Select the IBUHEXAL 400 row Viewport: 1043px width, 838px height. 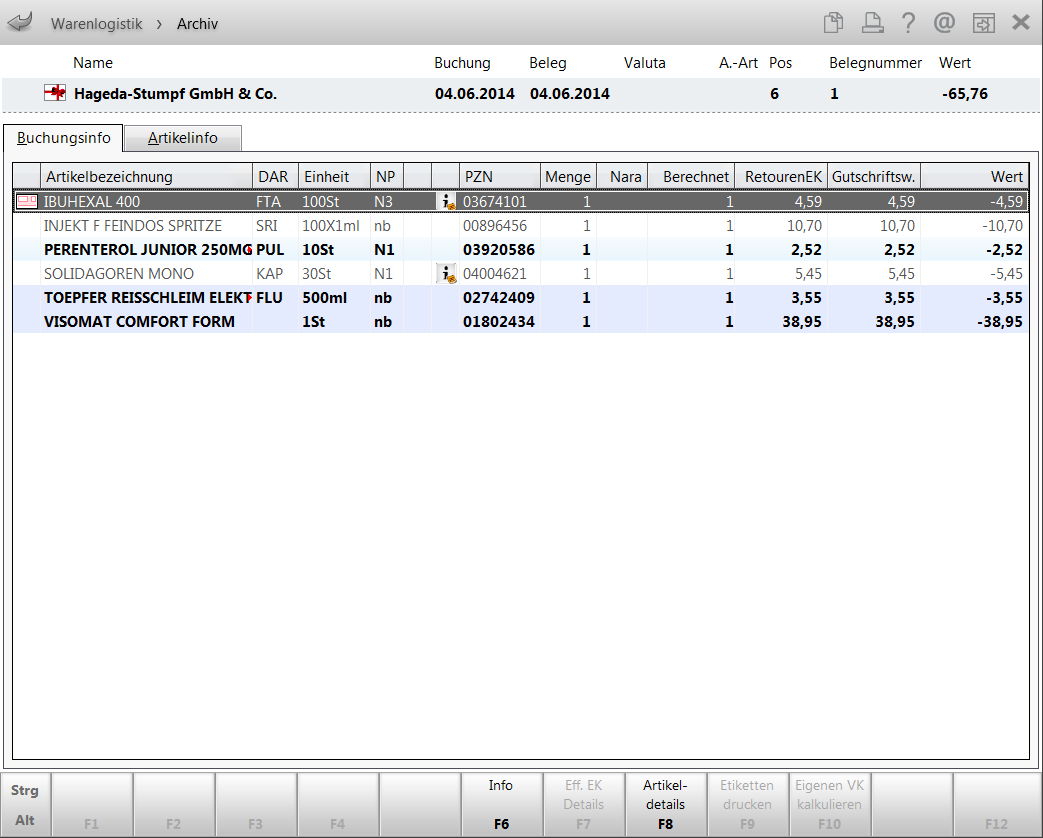coord(521,202)
